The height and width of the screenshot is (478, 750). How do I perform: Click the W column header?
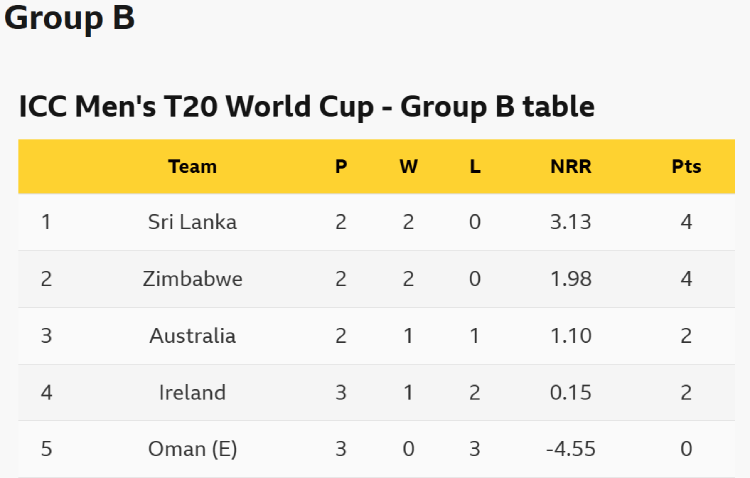[x=408, y=167]
